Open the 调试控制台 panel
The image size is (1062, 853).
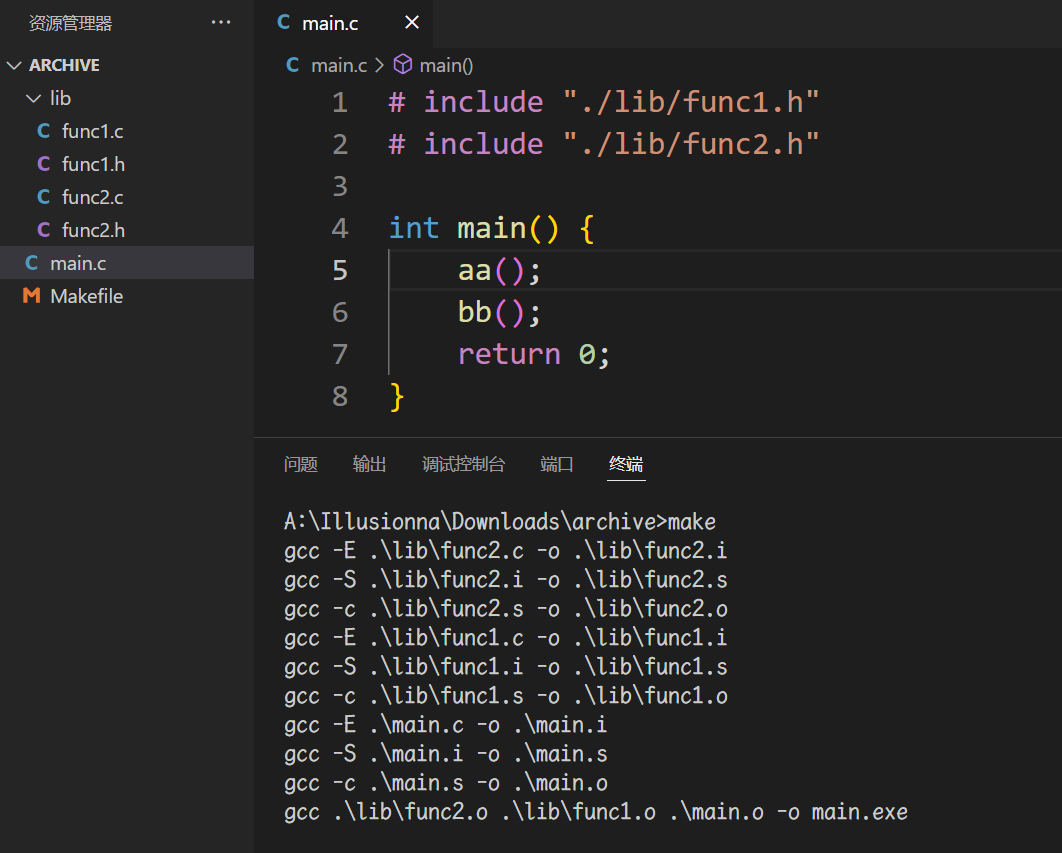(x=463, y=464)
